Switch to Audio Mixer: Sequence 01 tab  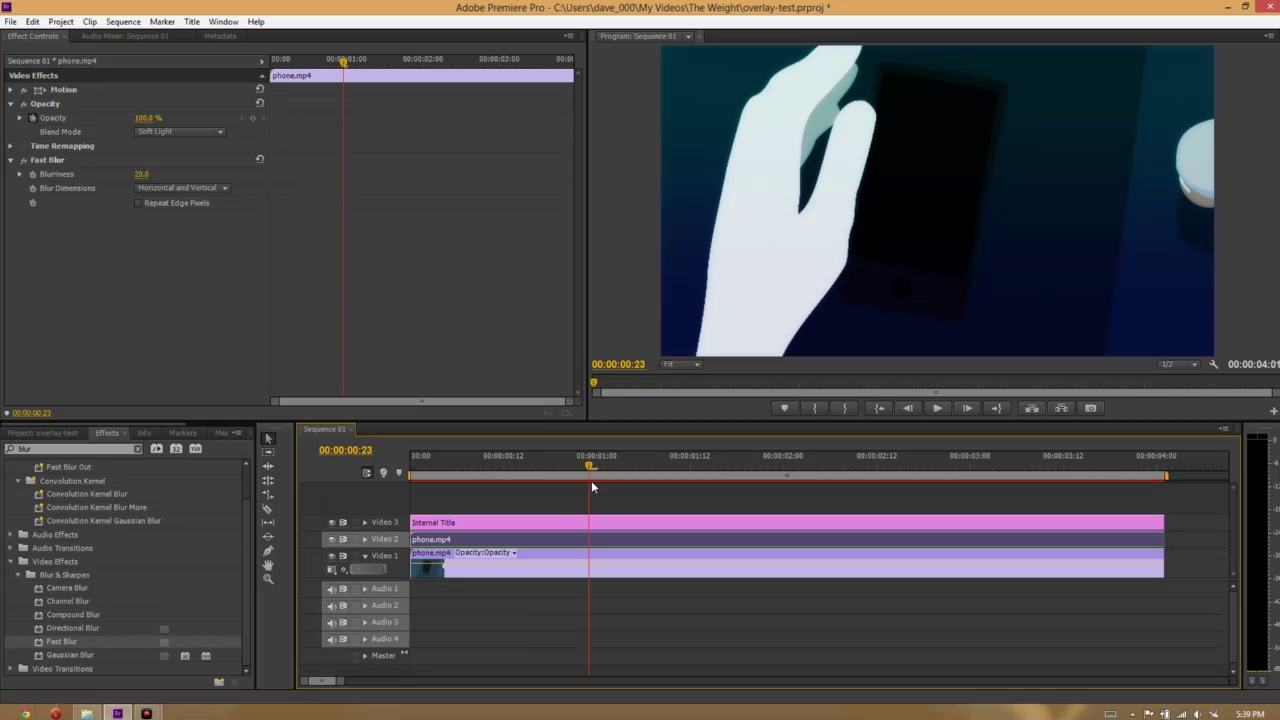(x=125, y=36)
